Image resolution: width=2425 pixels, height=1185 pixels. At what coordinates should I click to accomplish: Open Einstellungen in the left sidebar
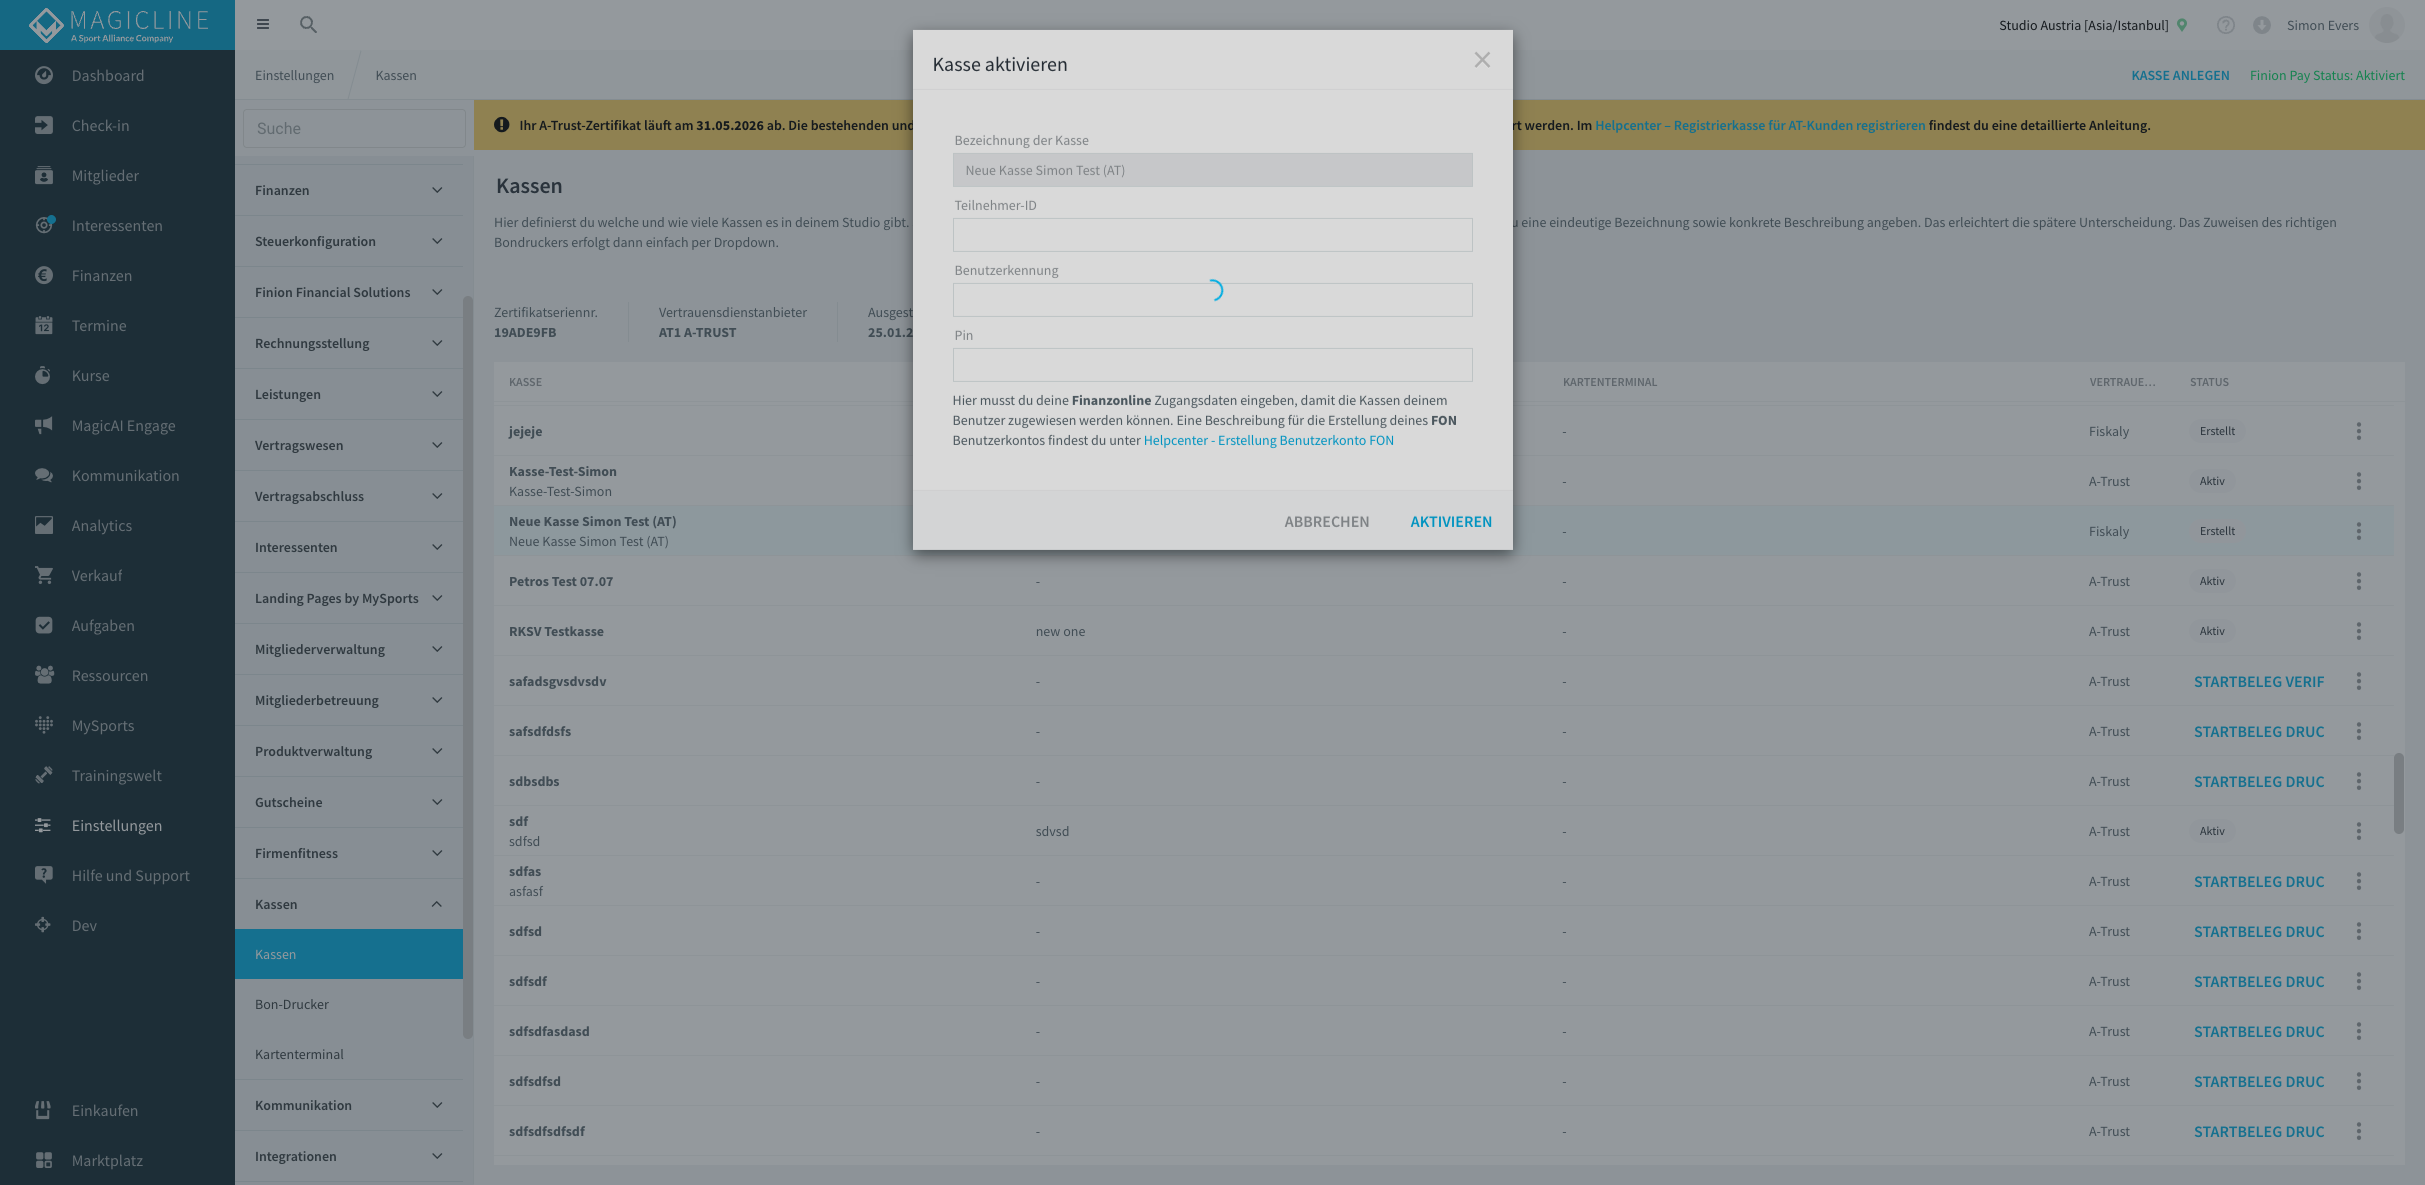coord(117,825)
